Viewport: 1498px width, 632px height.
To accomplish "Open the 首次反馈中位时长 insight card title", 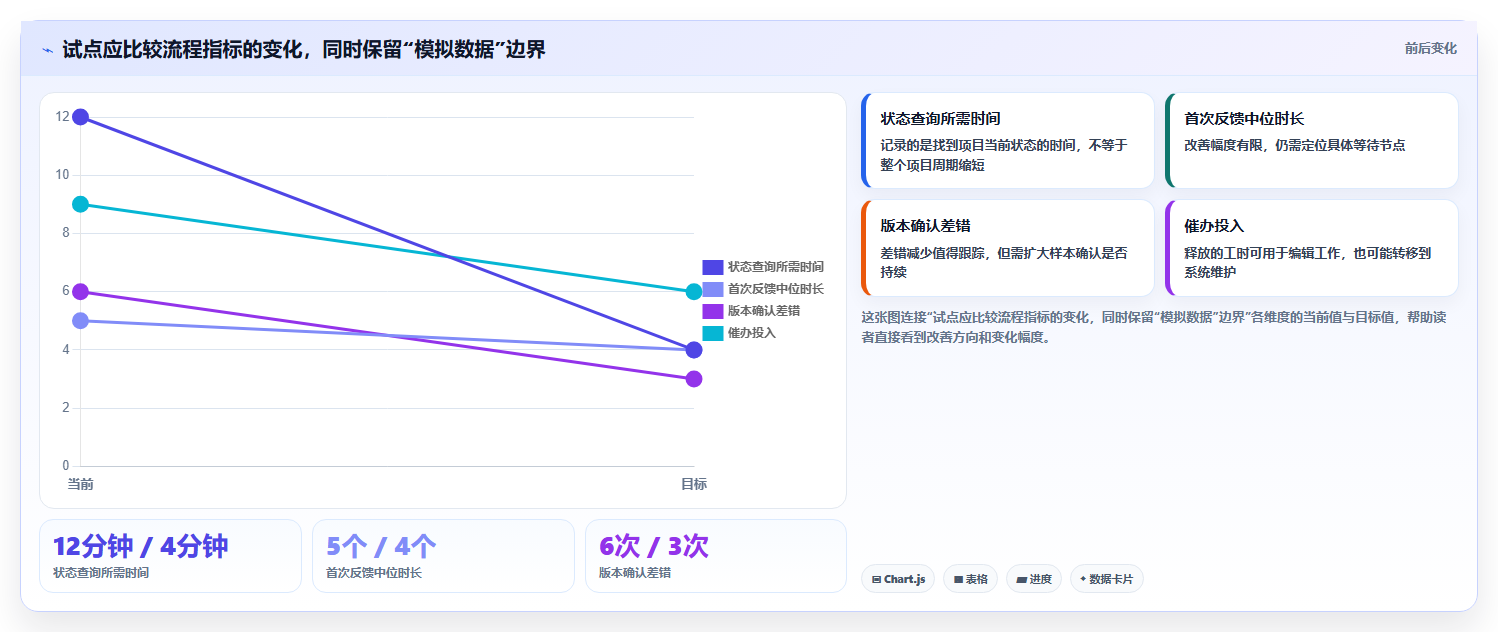I will click(x=1244, y=118).
